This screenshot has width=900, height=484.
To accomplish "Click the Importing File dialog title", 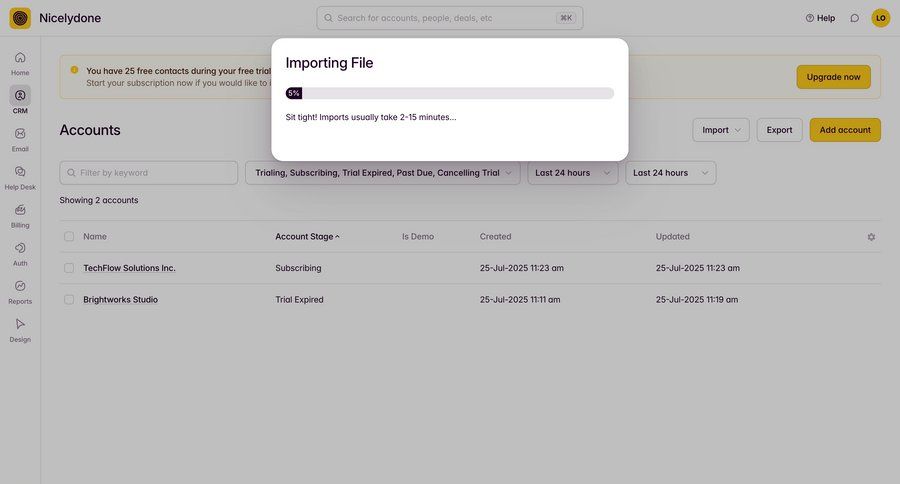I will tap(329, 63).
